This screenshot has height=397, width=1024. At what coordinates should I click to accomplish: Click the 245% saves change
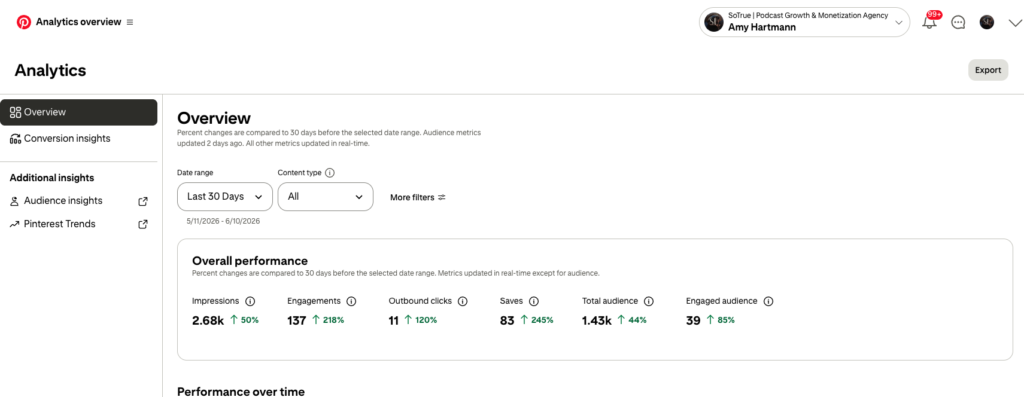pos(537,320)
